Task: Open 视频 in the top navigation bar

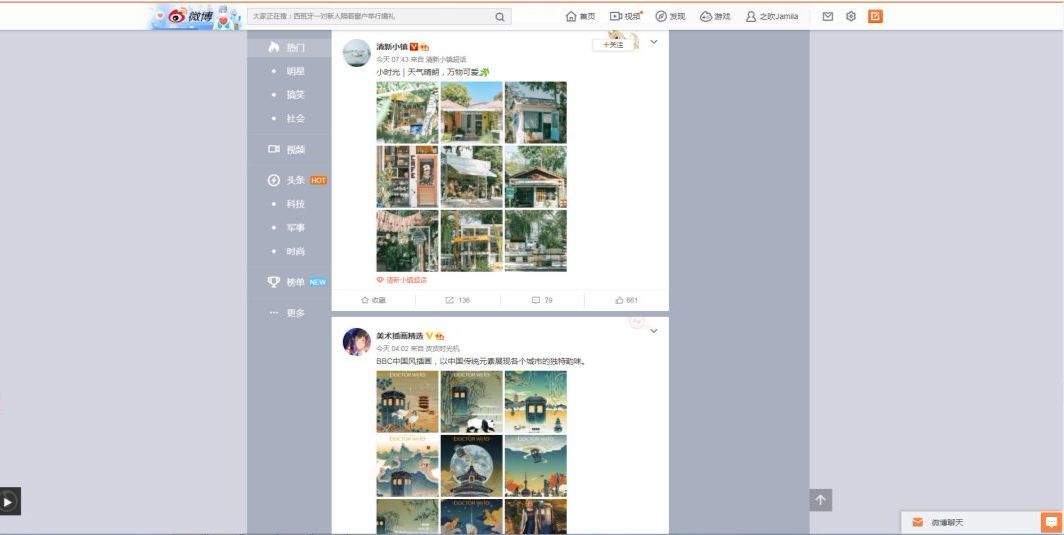Action: [x=625, y=16]
